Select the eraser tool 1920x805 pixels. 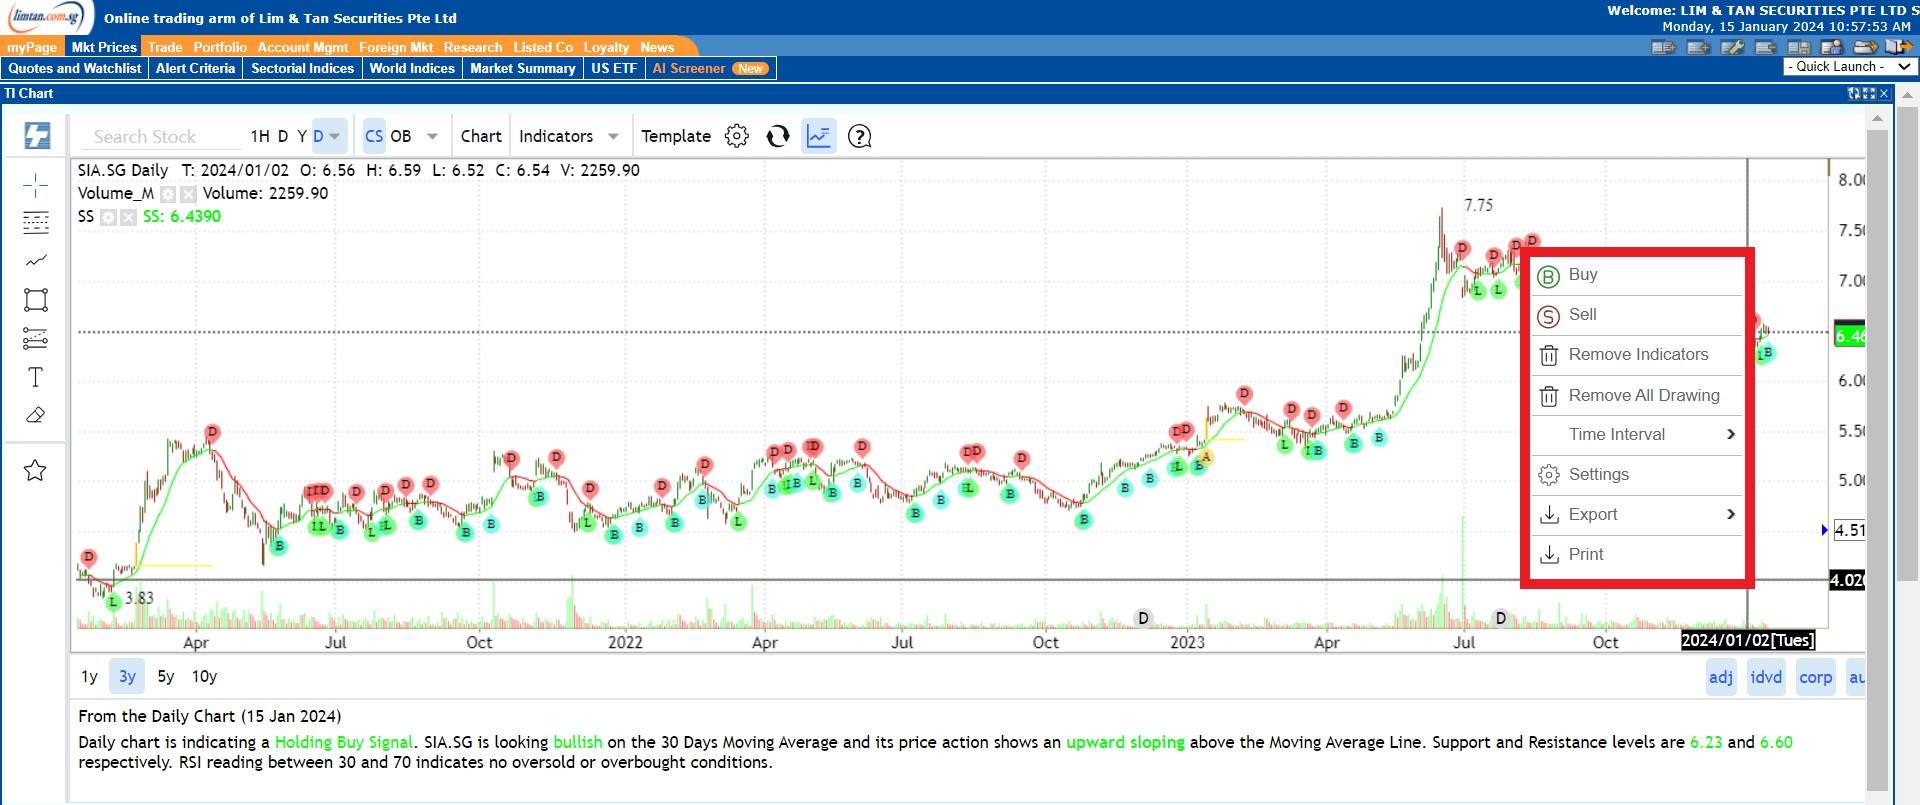click(x=35, y=415)
